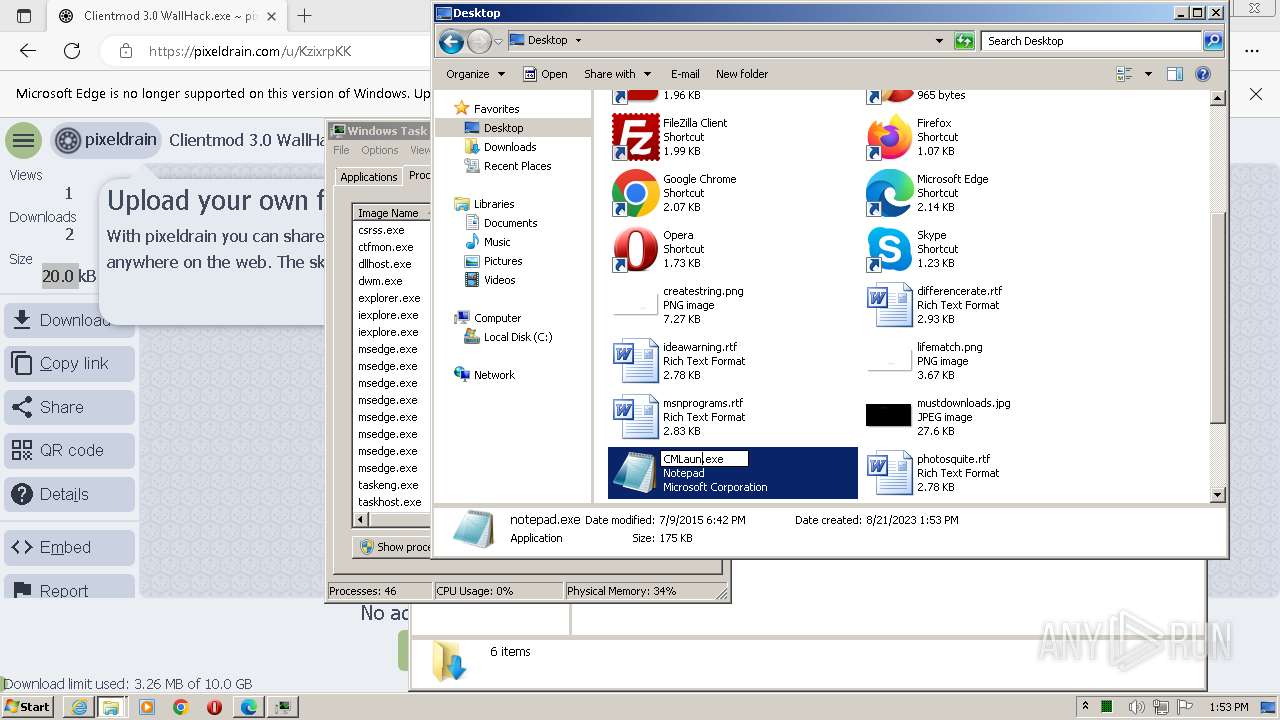Open the Organize dropdown menu

pos(475,74)
